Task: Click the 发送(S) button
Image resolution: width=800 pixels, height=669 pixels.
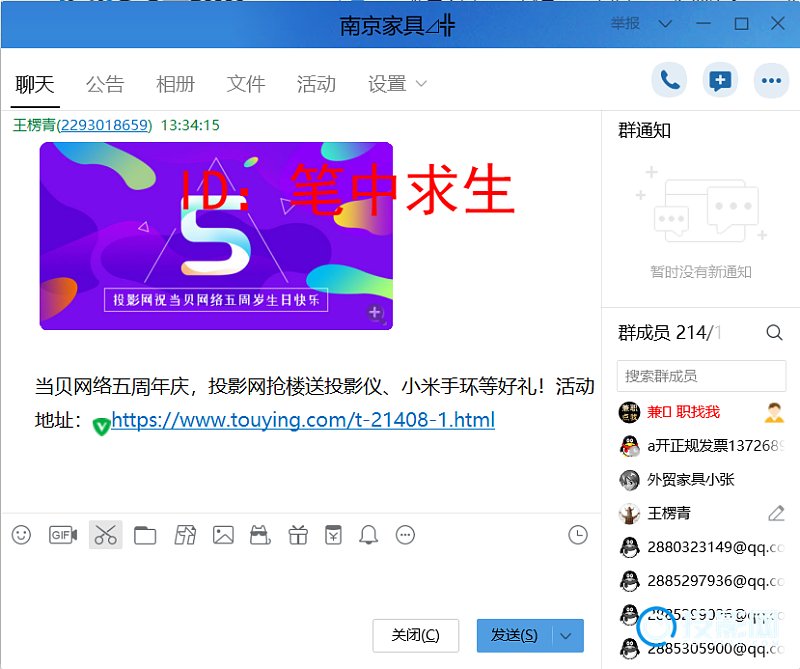Action: [x=515, y=636]
